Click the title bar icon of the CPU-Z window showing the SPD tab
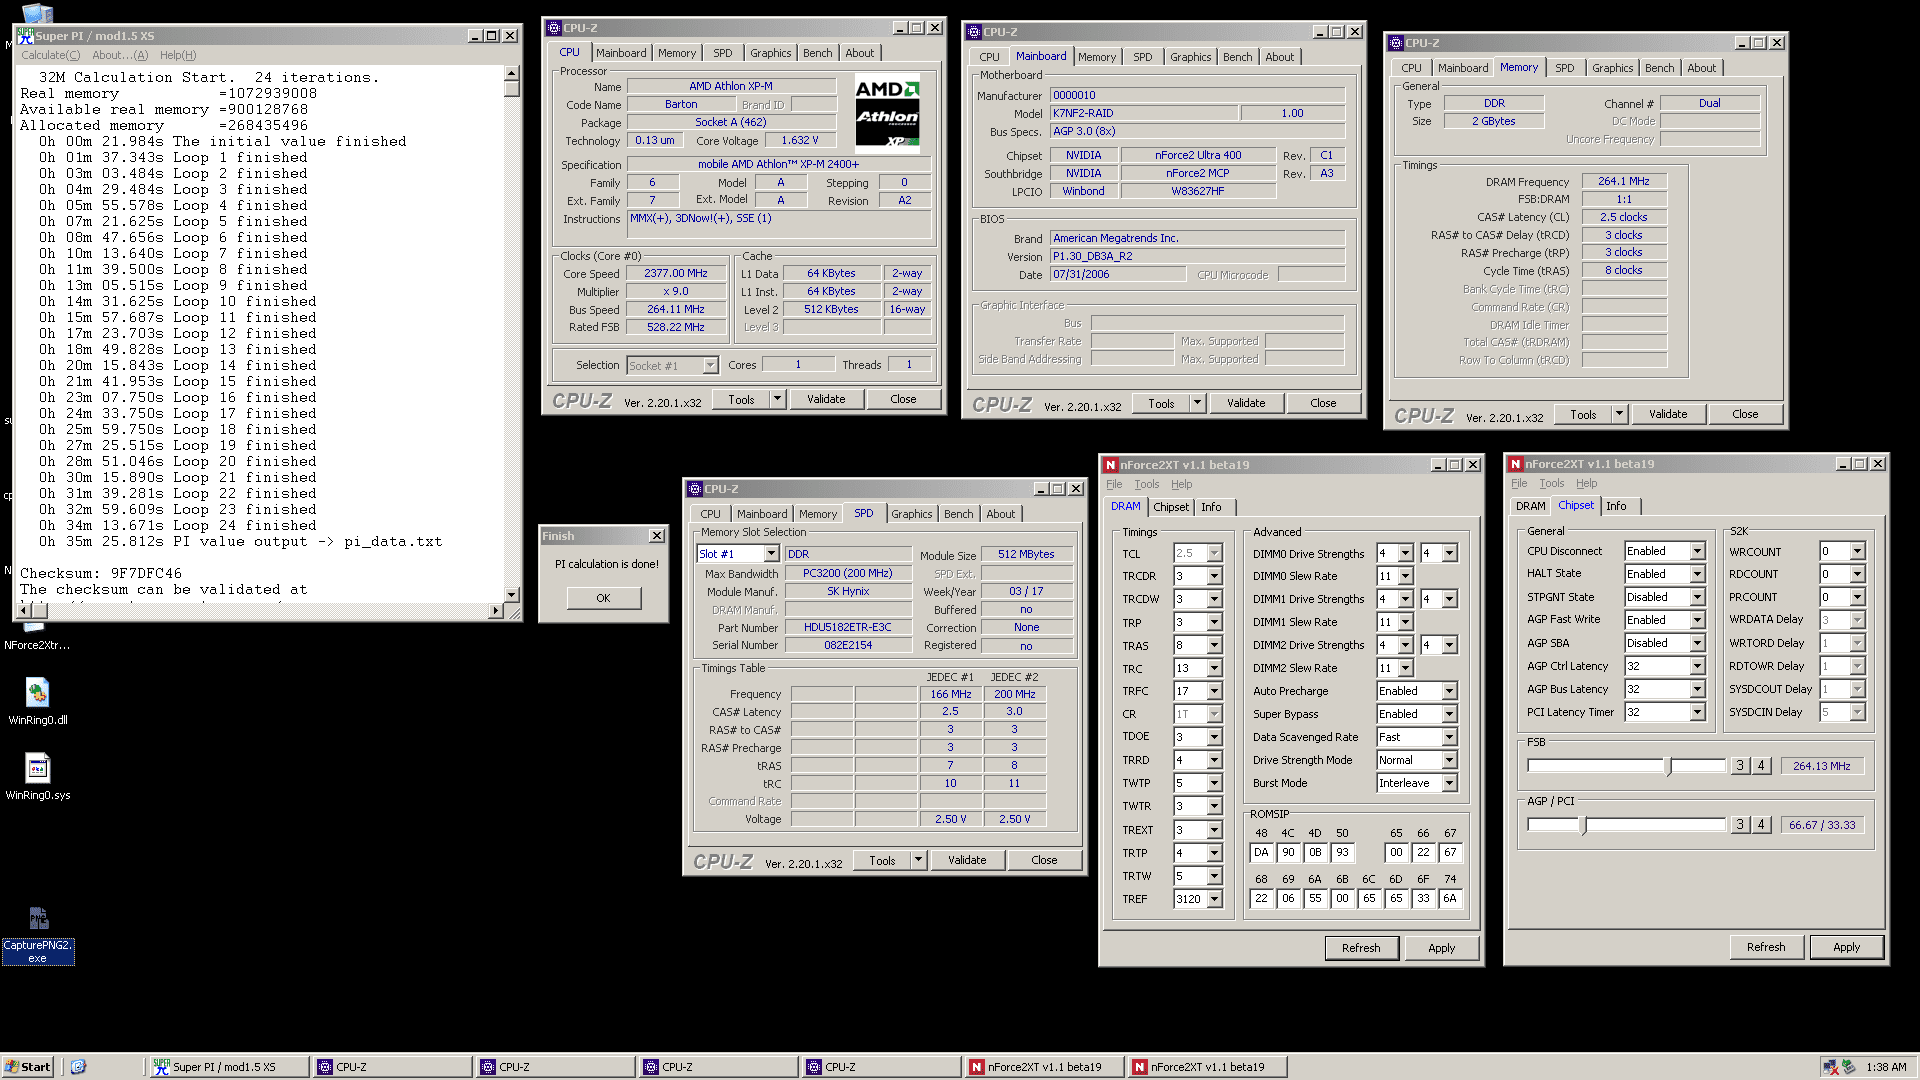This screenshot has height=1080, width=1920. [x=695, y=489]
